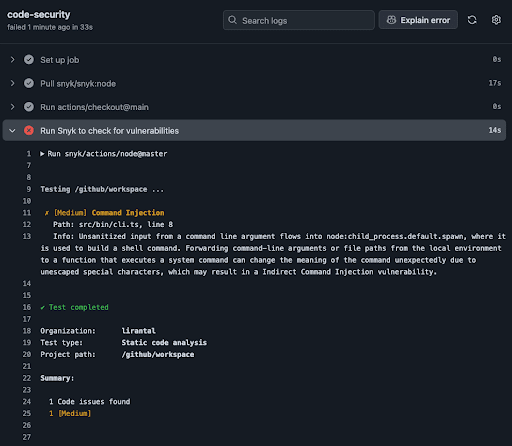Click the Pull snyk/snyk:node label
The width and height of the screenshot is (512, 446).
point(78,84)
